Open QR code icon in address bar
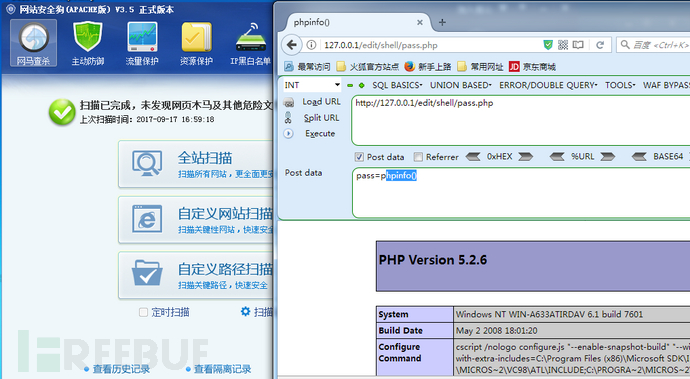The width and height of the screenshot is (690, 379). 563,45
